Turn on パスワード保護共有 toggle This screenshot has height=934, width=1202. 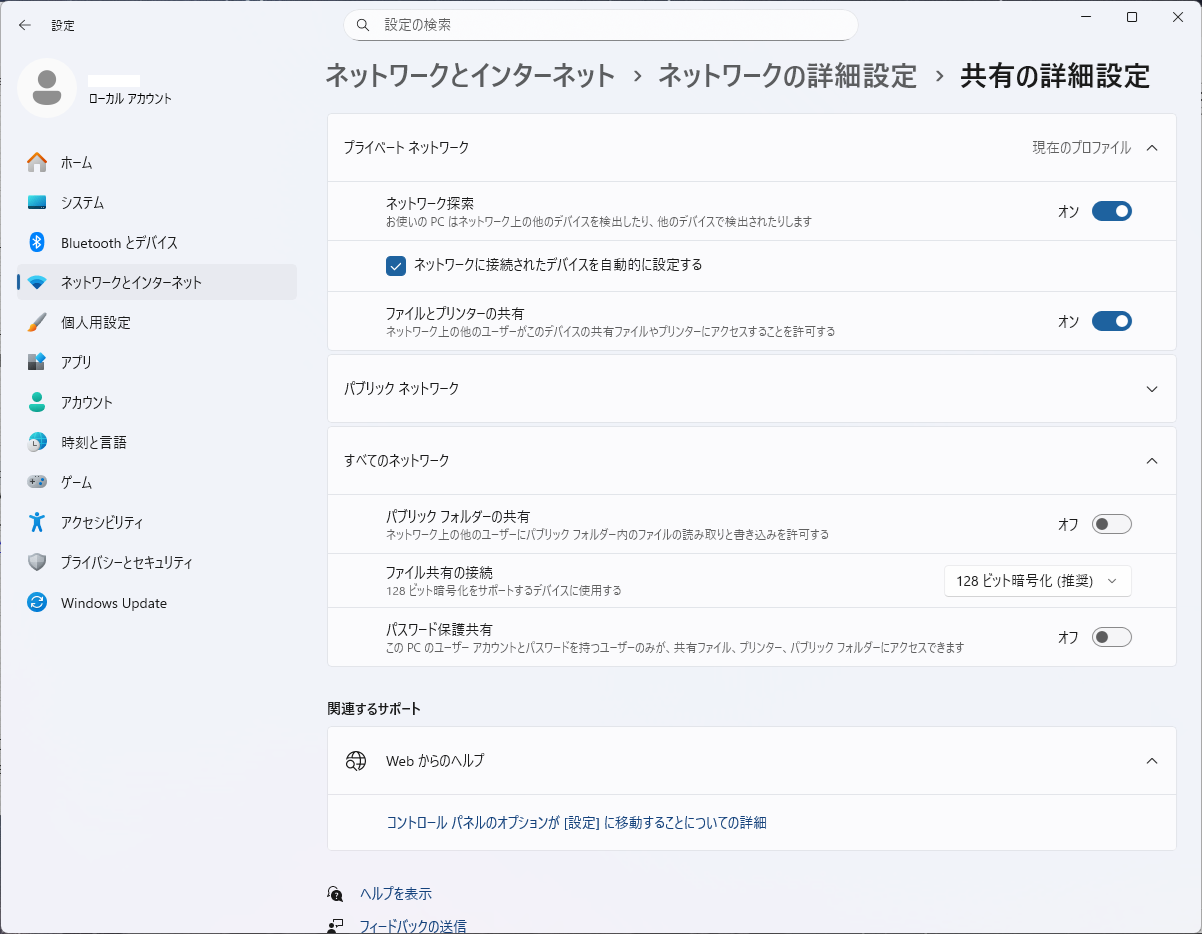[1111, 637]
